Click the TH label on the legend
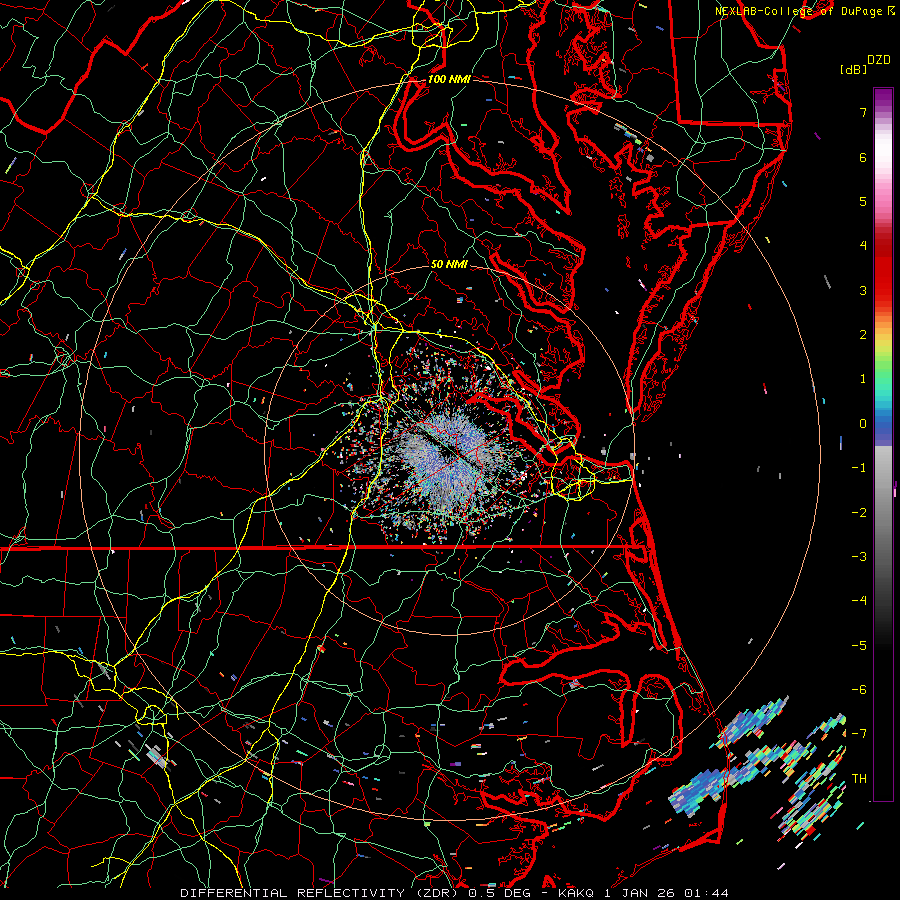 pyautogui.click(x=859, y=779)
